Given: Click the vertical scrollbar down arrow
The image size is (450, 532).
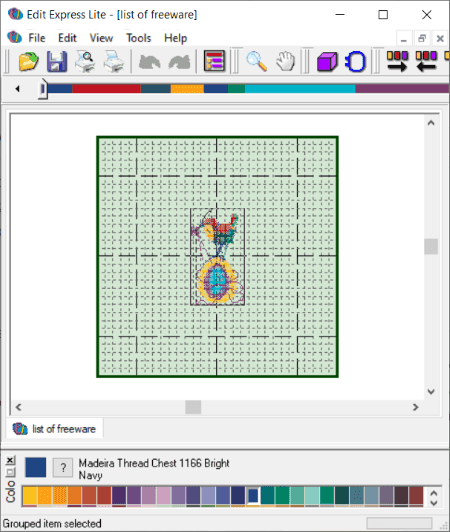Looking at the screenshot, I should [x=431, y=392].
